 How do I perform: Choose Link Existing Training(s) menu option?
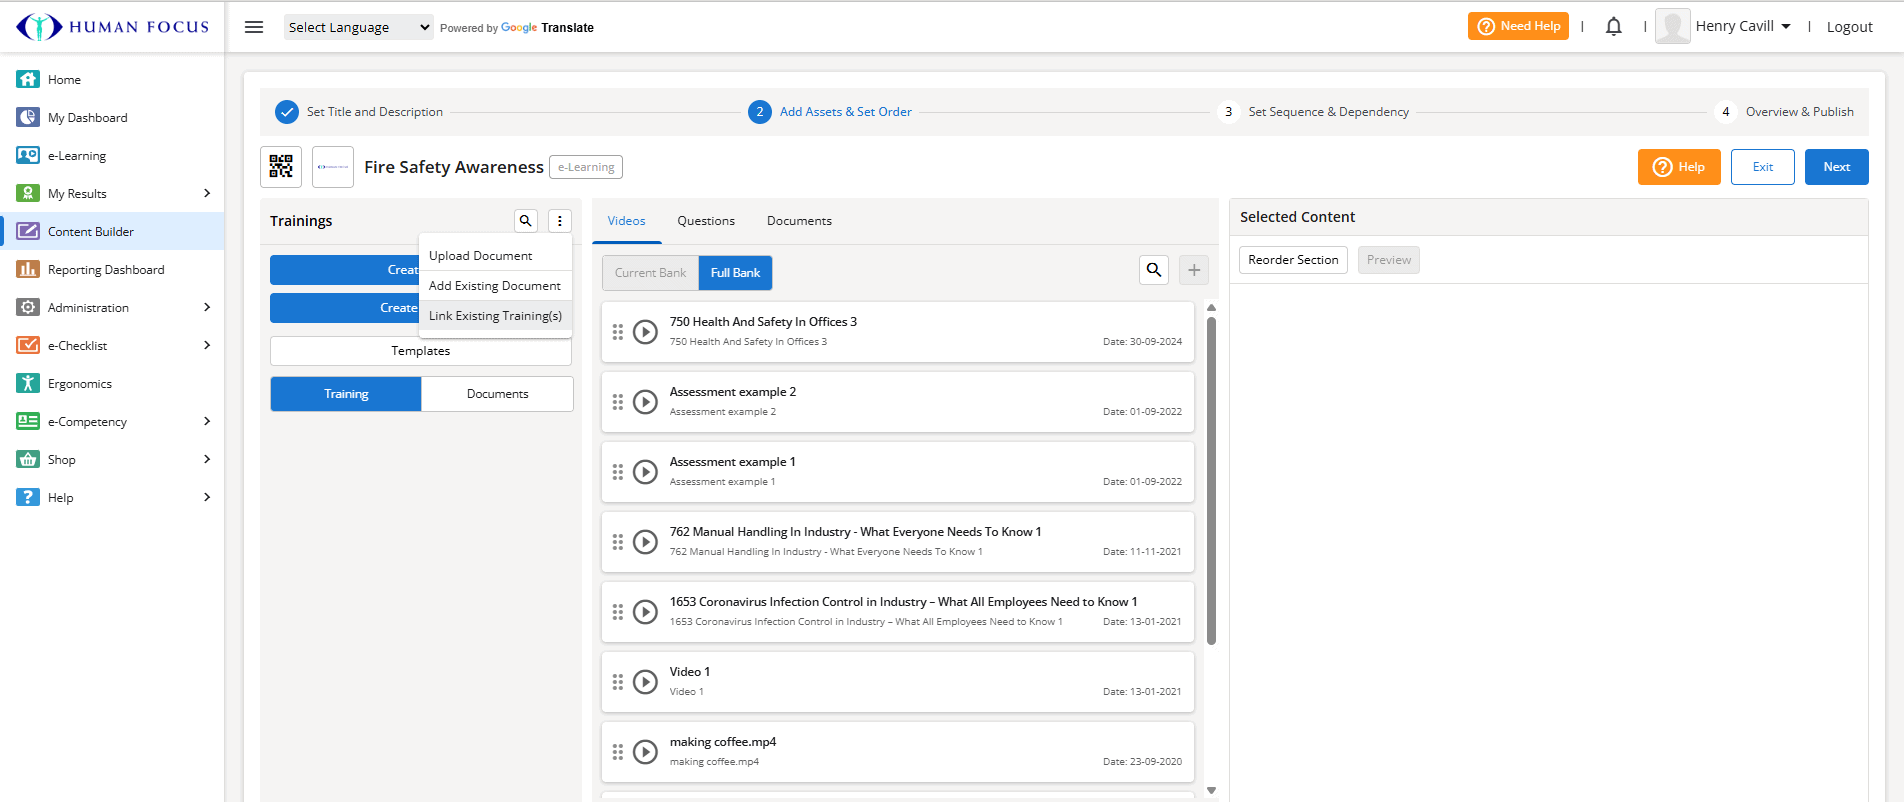pyautogui.click(x=495, y=316)
